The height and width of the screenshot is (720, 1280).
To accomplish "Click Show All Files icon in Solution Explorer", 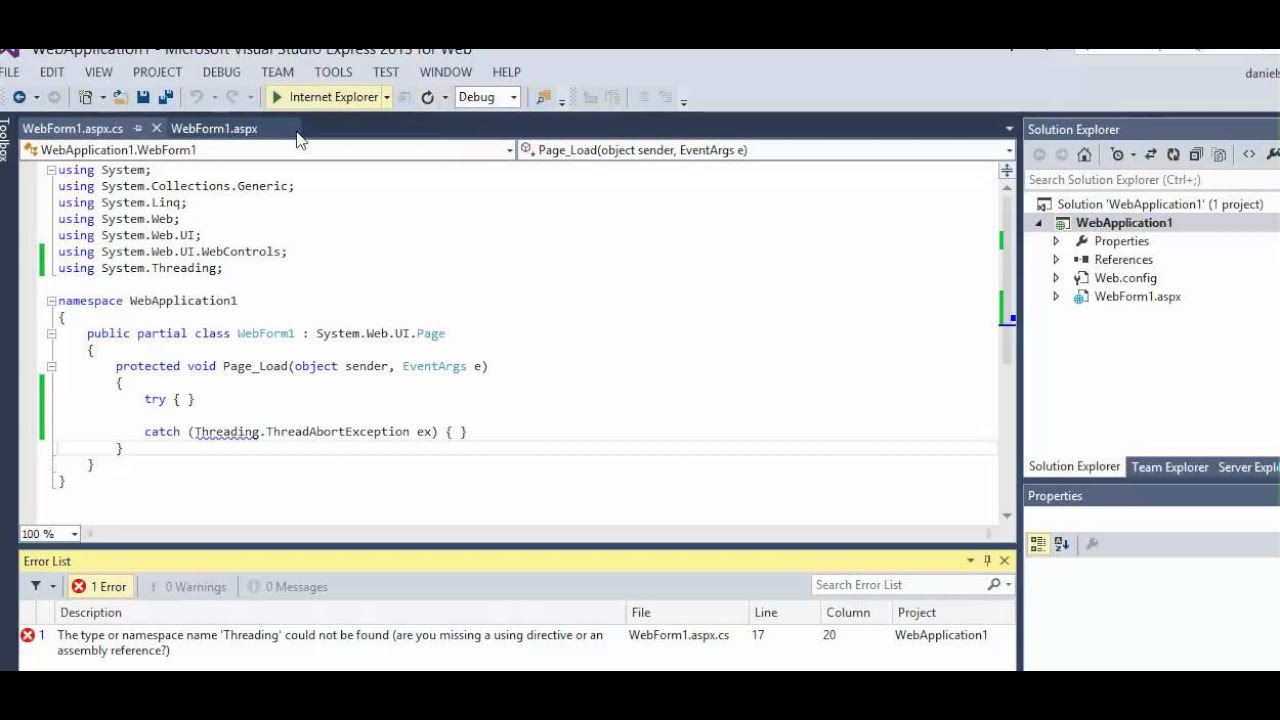I will click(x=1219, y=154).
